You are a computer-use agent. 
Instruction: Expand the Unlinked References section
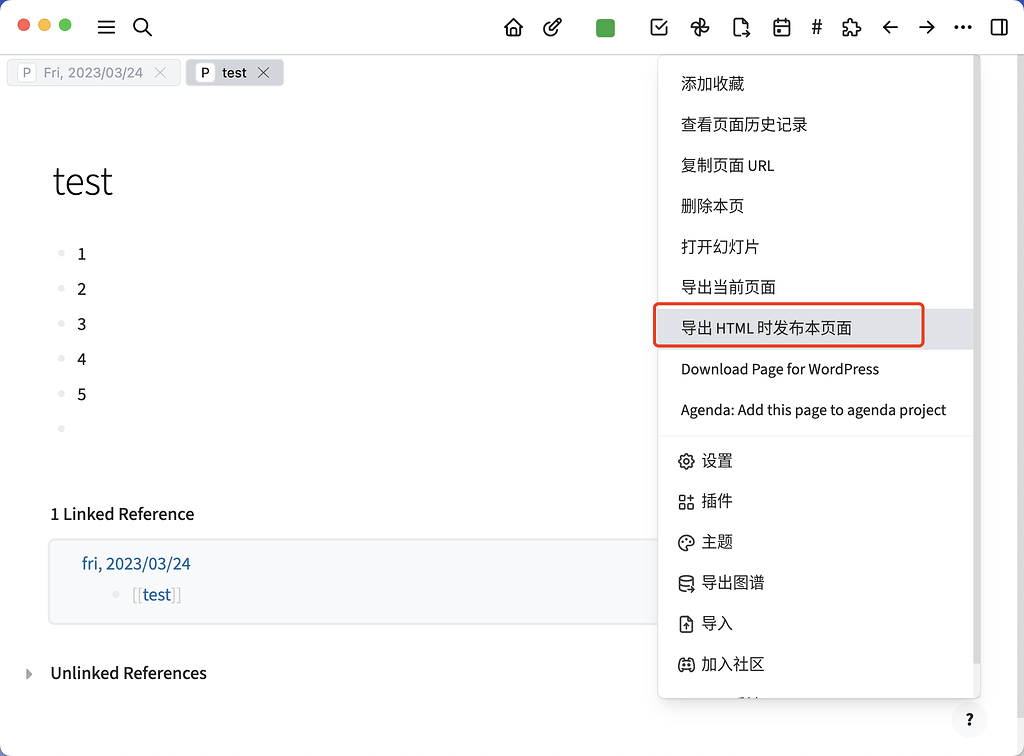point(31,673)
